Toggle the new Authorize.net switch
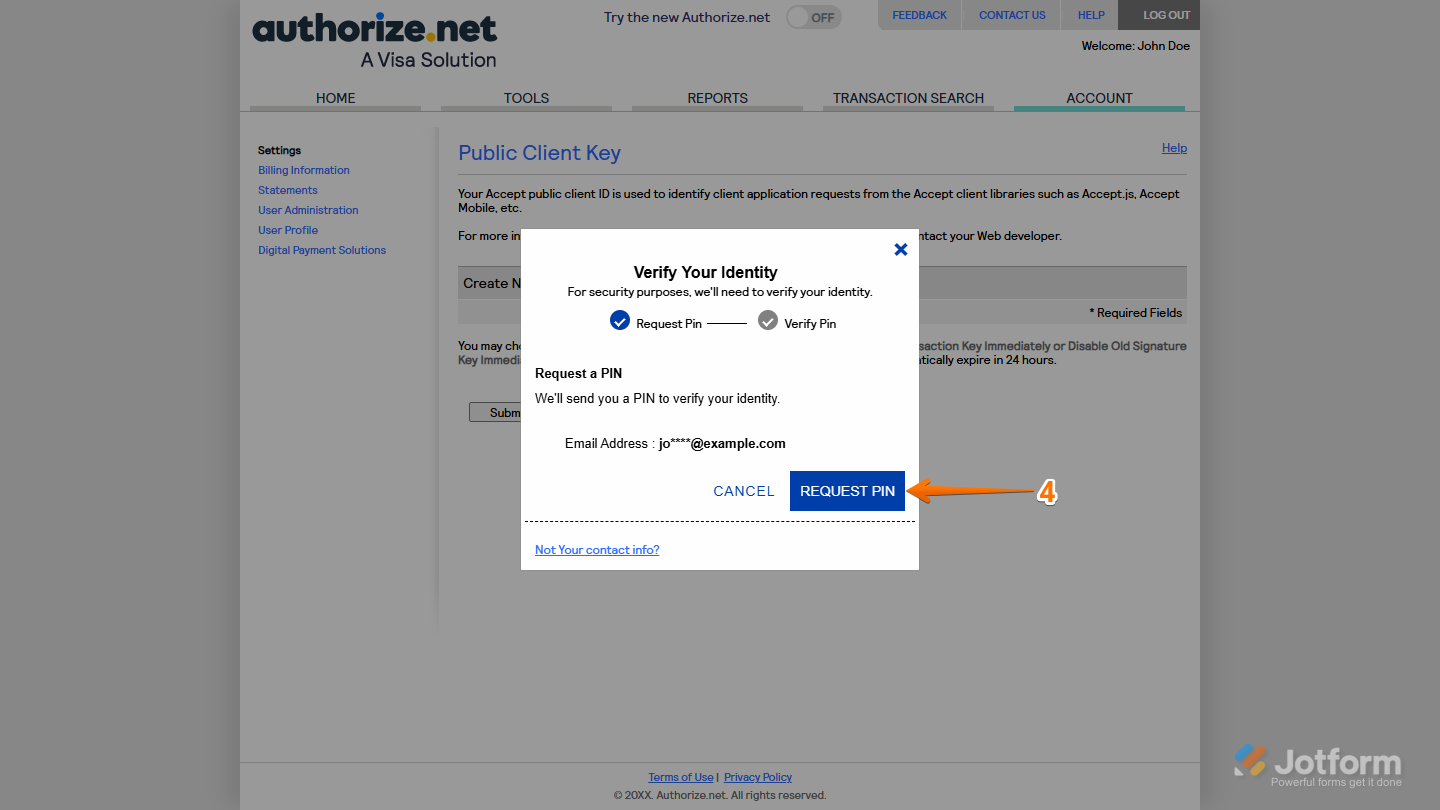The height and width of the screenshot is (810, 1440). point(812,17)
